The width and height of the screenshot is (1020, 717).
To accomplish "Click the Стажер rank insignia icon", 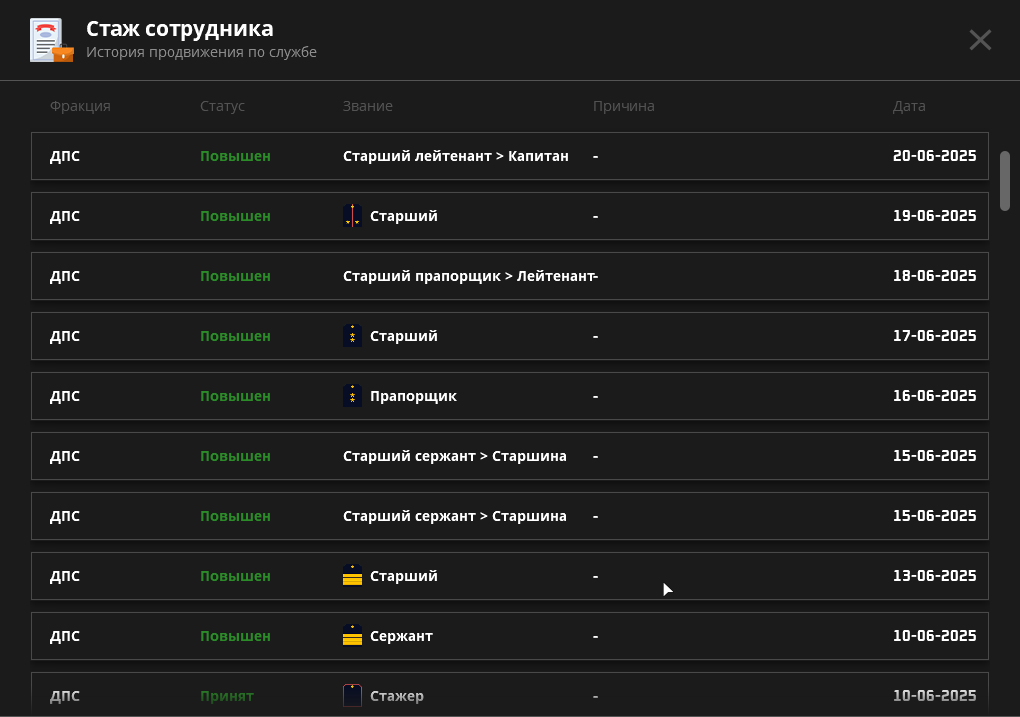I will click(352, 695).
